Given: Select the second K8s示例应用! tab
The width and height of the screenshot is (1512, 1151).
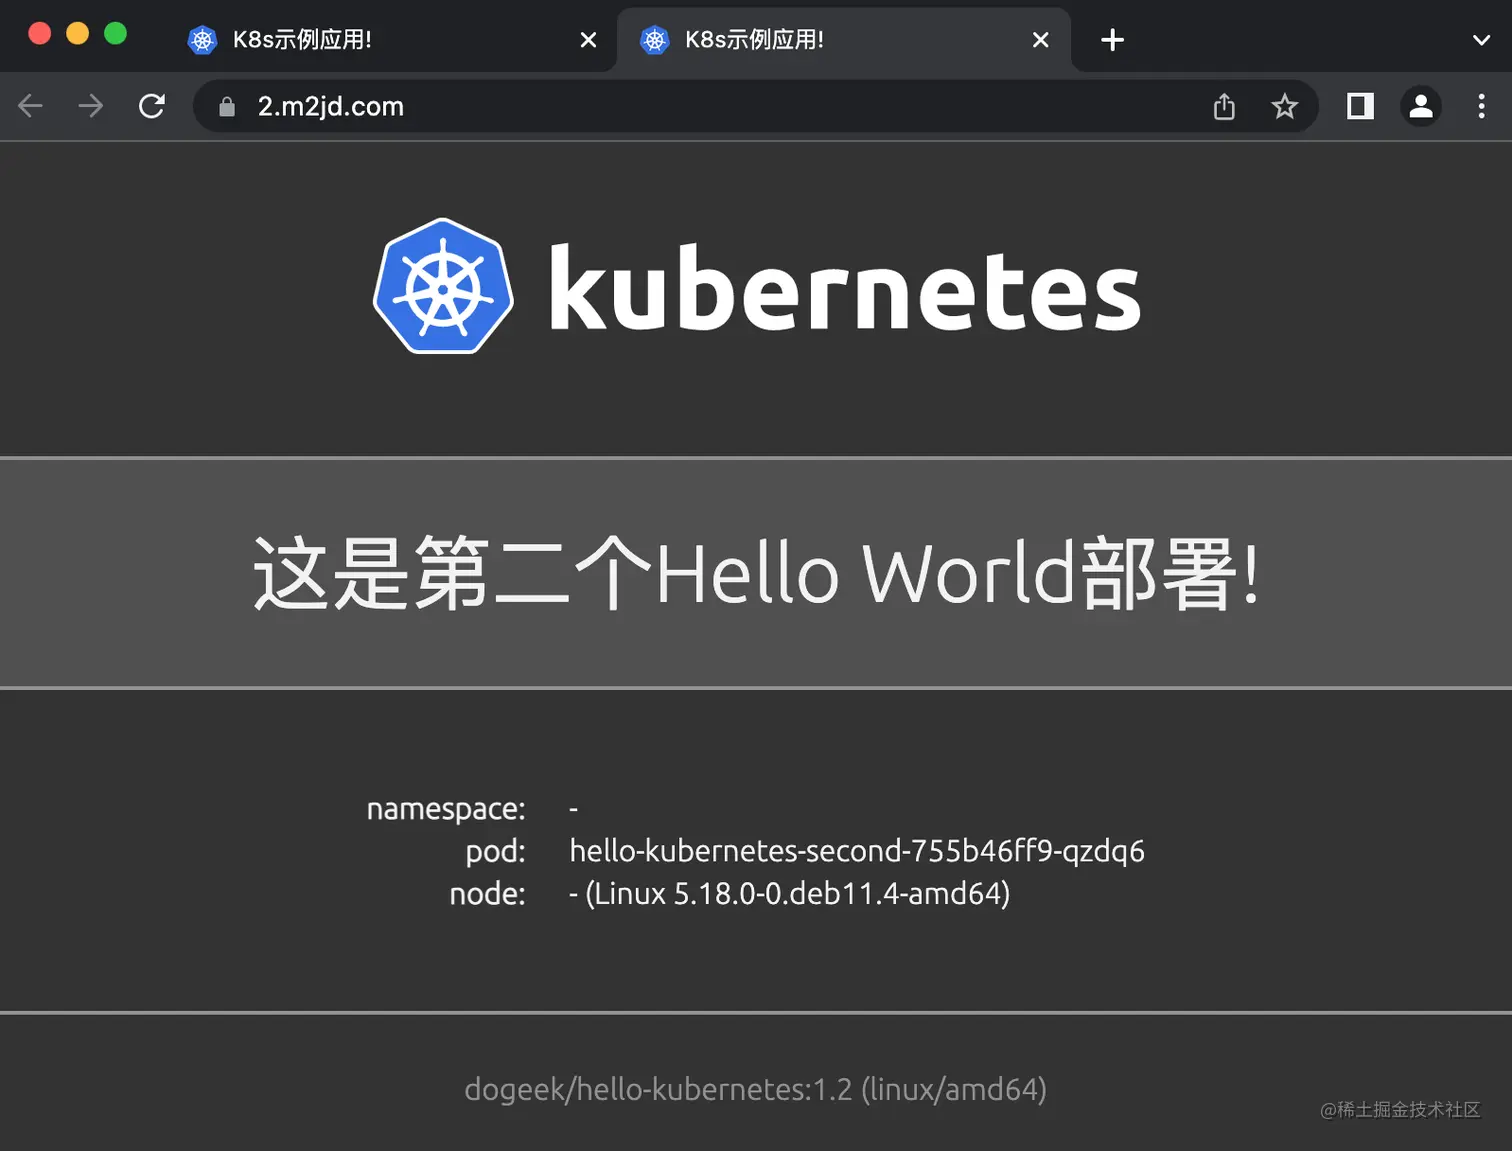Looking at the screenshot, I should 844,40.
